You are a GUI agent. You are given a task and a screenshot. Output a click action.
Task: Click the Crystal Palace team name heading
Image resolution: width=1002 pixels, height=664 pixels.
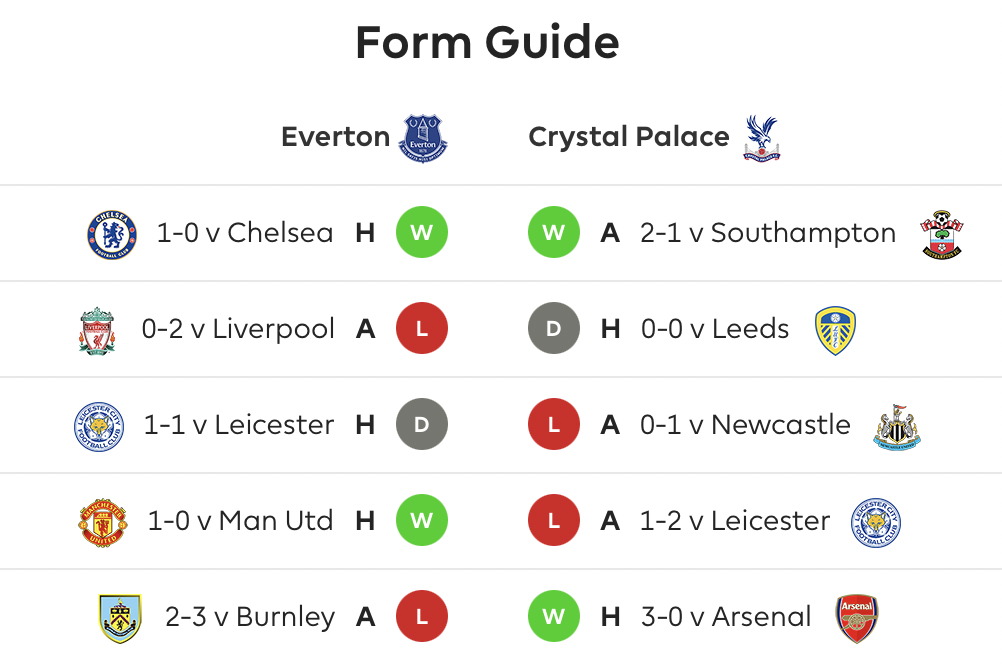pyautogui.click(x=629, y=137)
